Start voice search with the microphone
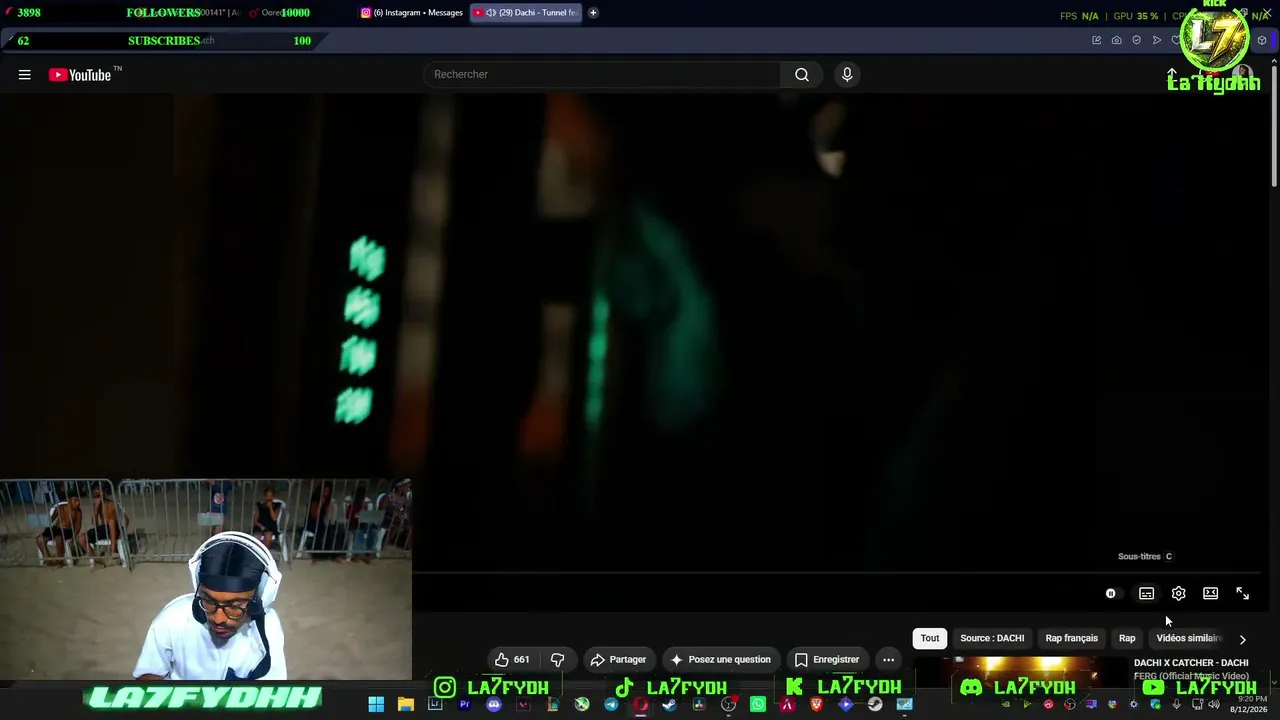The width and height of the screenshot is (1280, 720). point(847,74)
